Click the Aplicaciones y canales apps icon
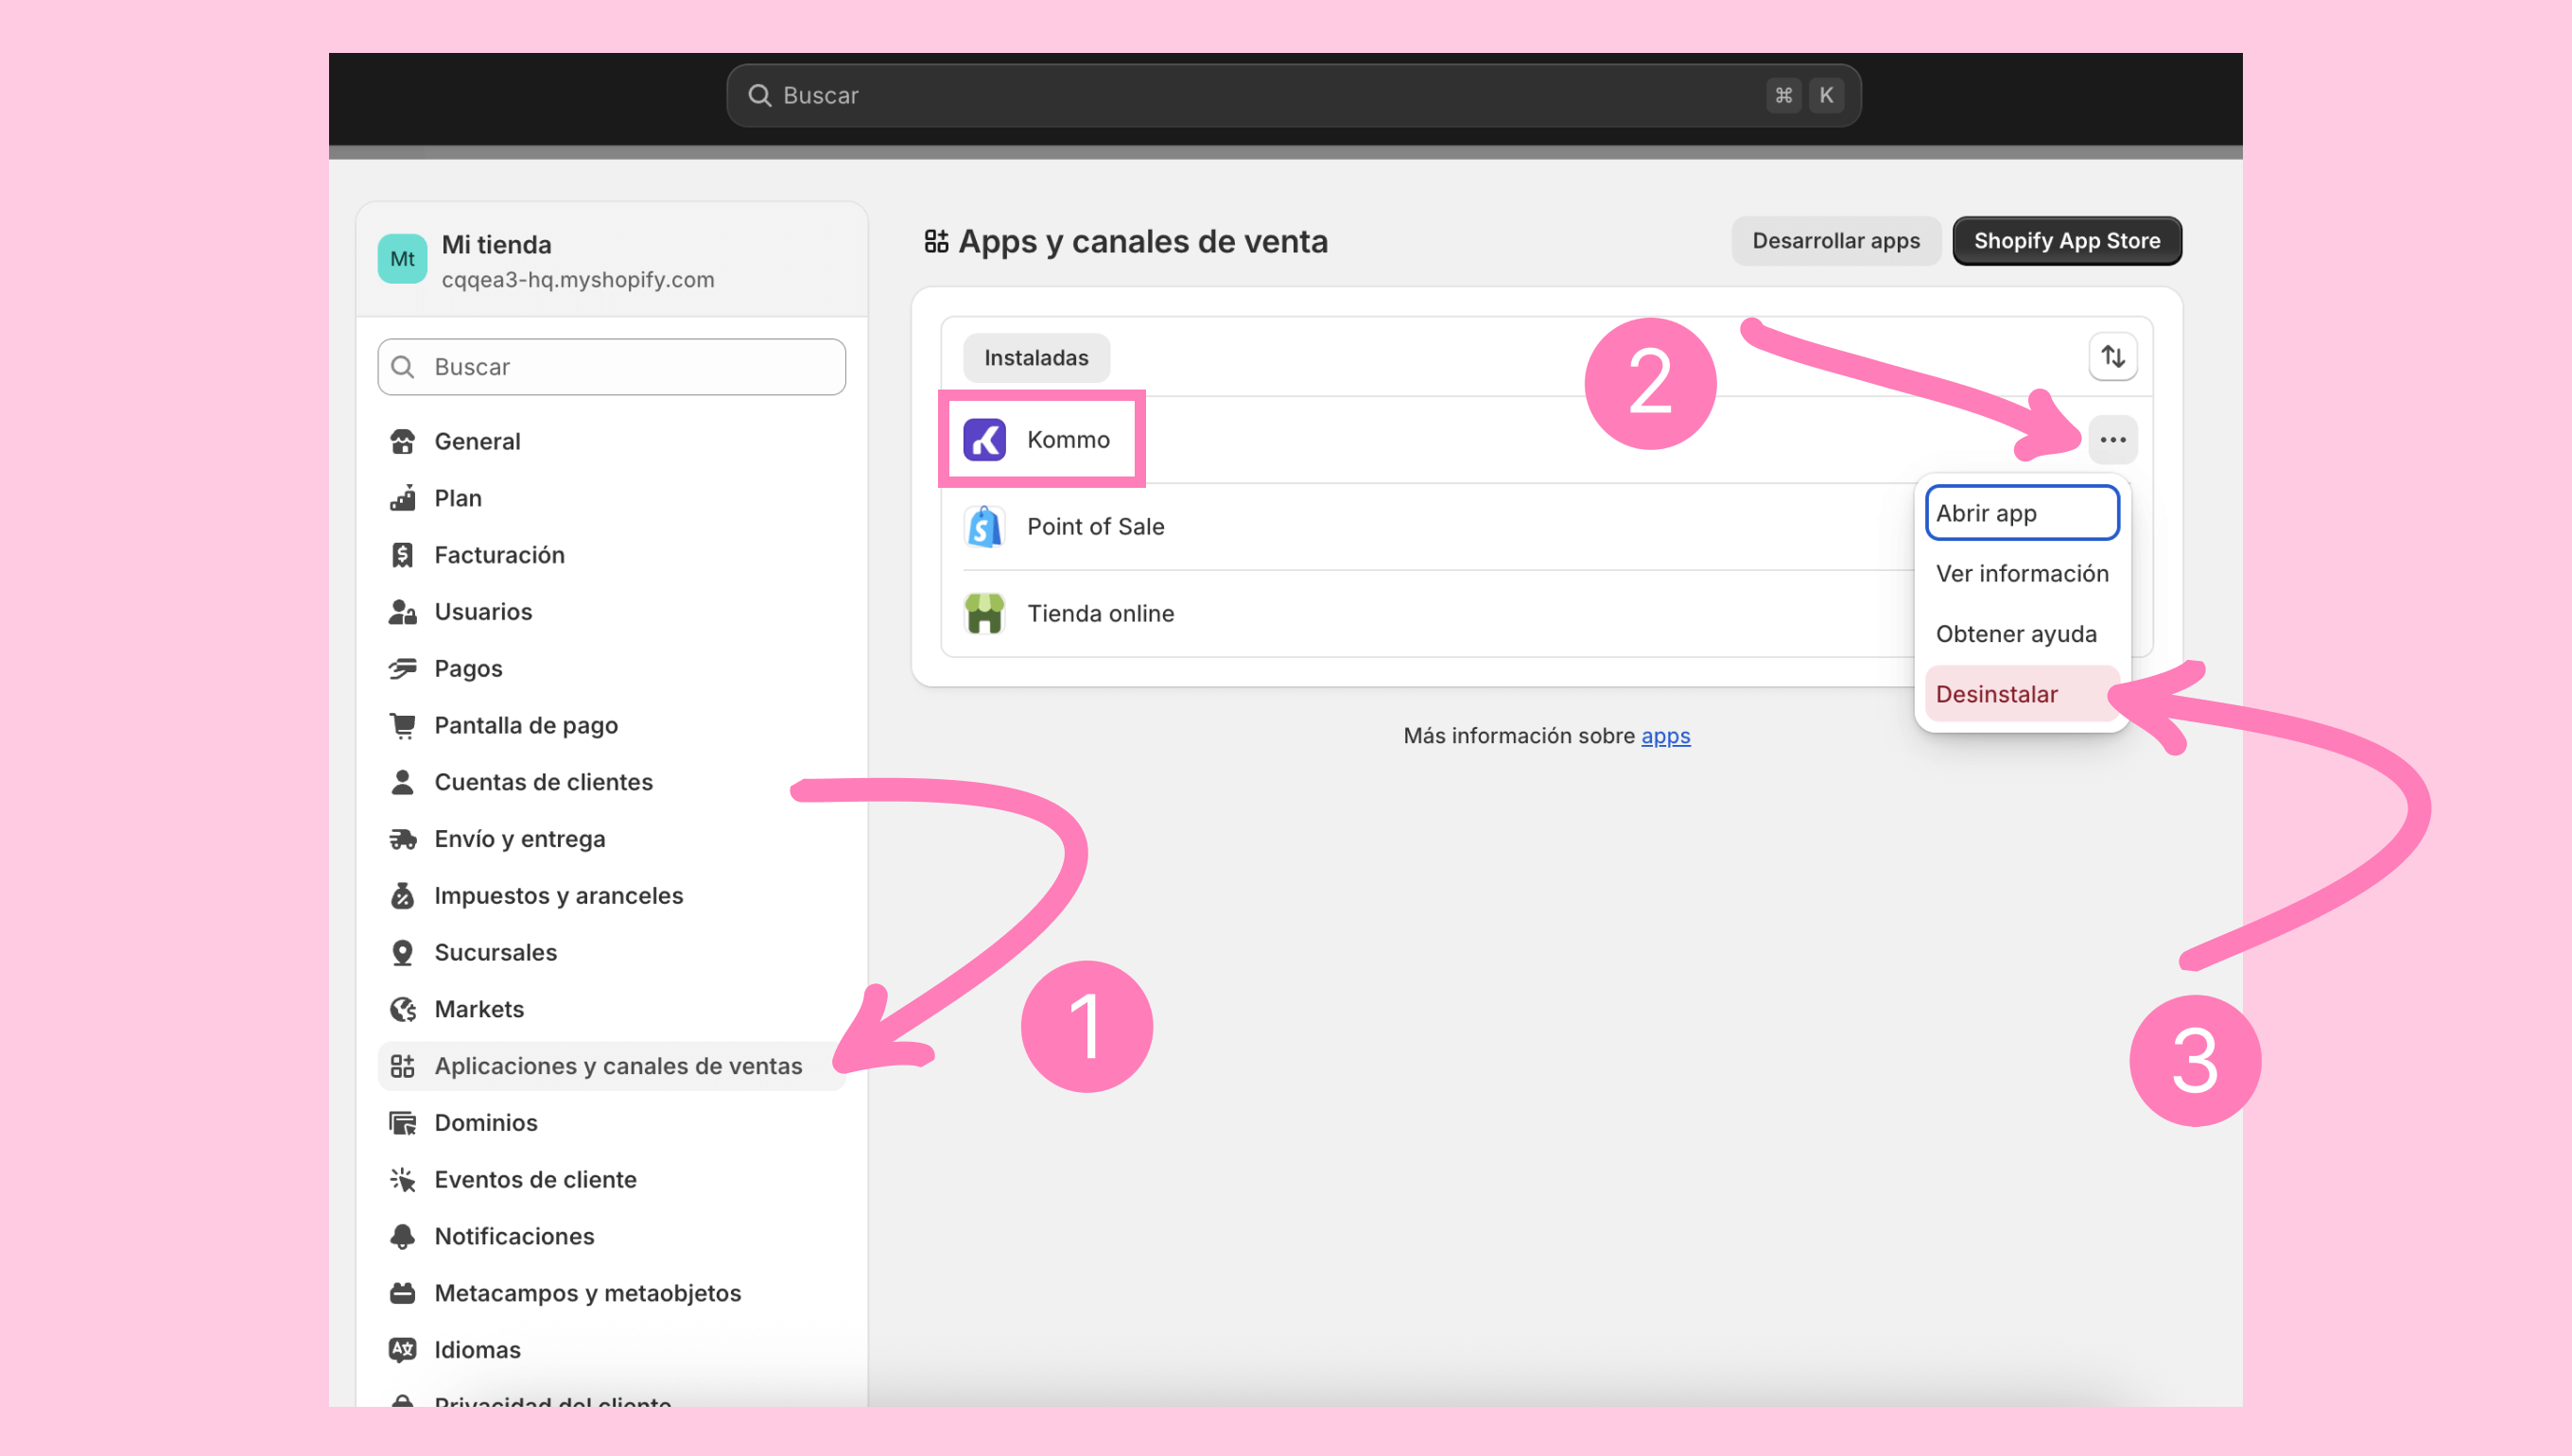The width and height of the screenshot is (2572, 1456). tap(402, 1066)
